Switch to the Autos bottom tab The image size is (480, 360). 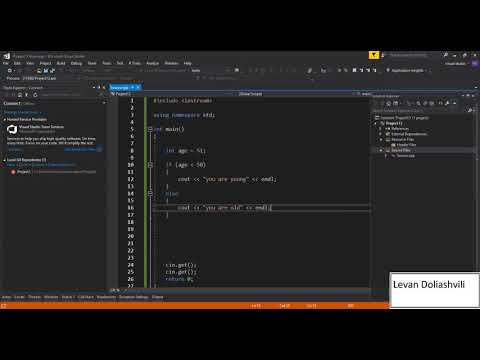coord(6,297)
